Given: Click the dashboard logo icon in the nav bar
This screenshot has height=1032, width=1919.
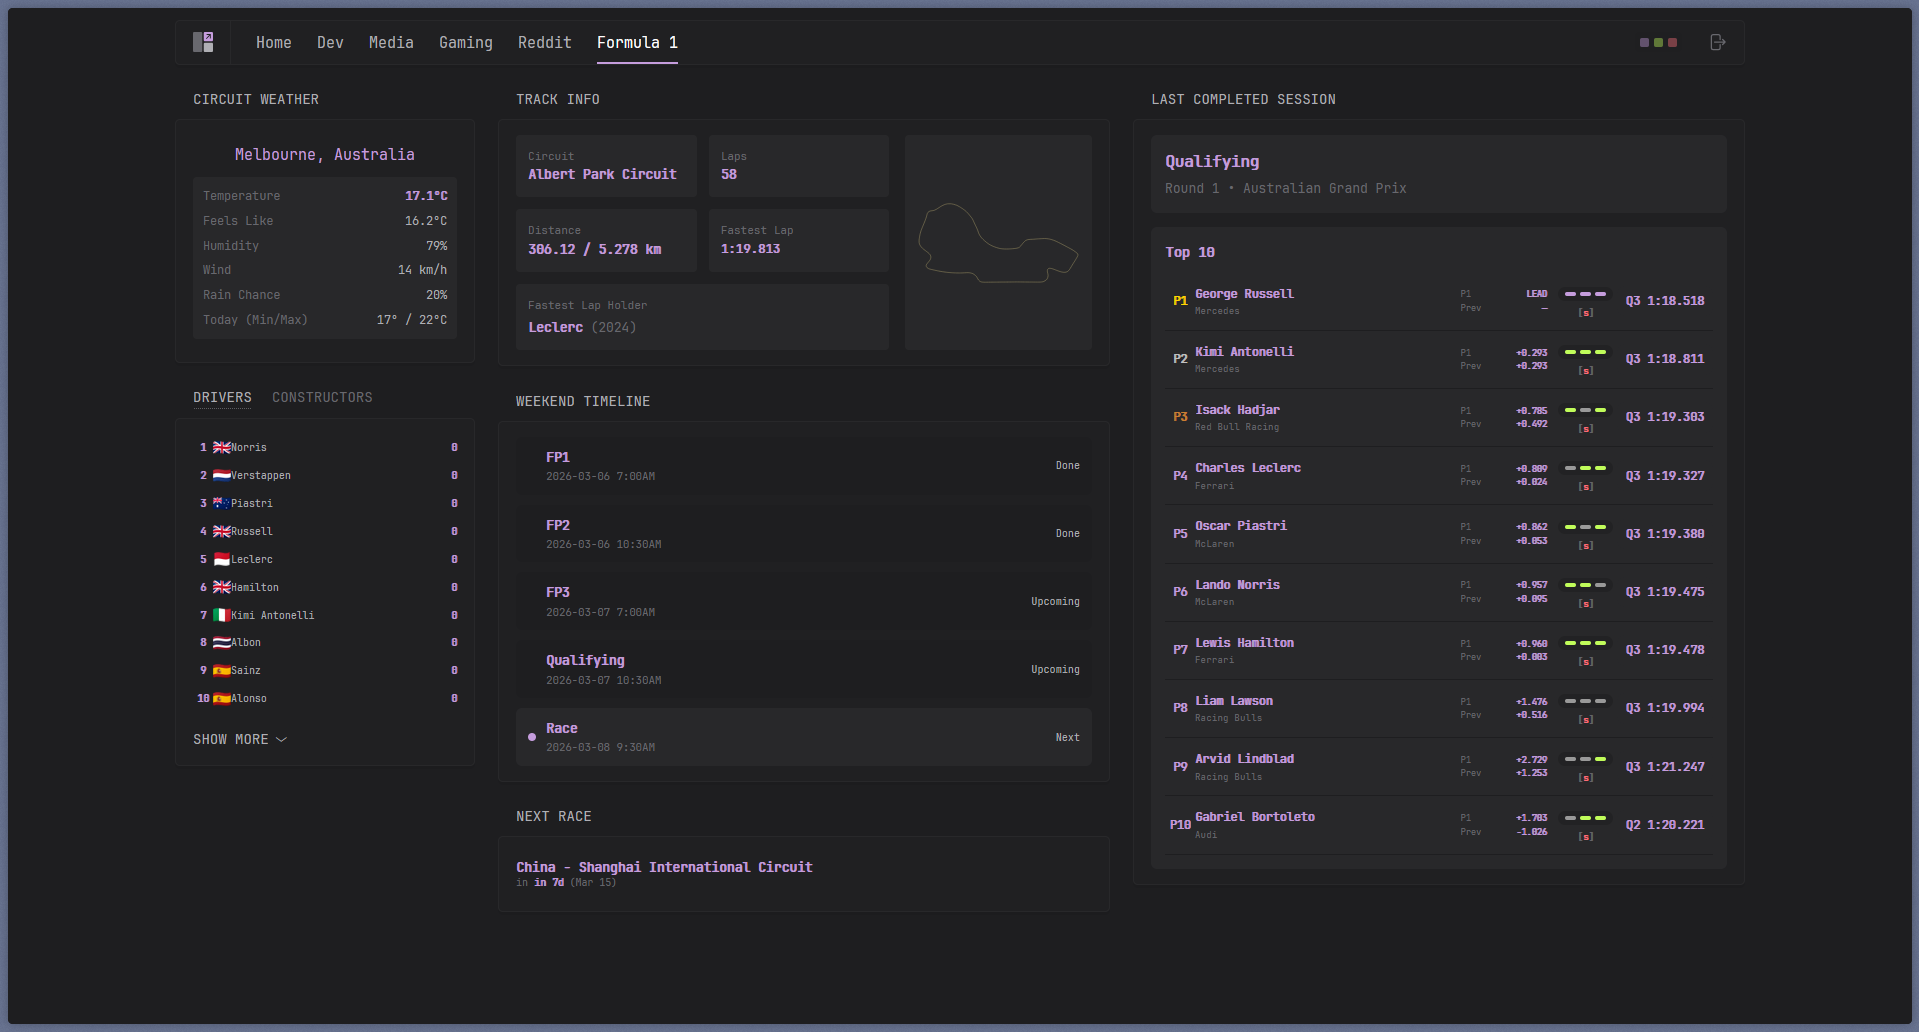Looking at the screenshot, I should click(x=203, y=42).
